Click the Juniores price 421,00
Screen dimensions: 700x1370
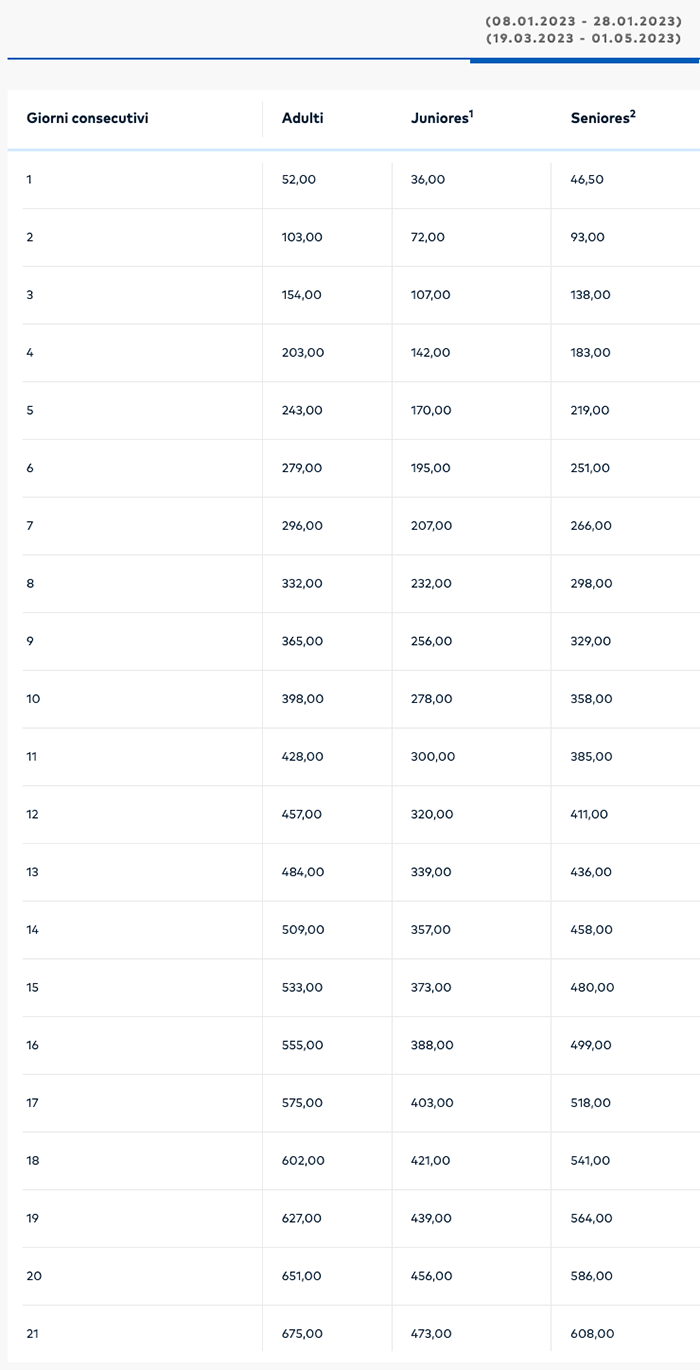click(431, 1161)
